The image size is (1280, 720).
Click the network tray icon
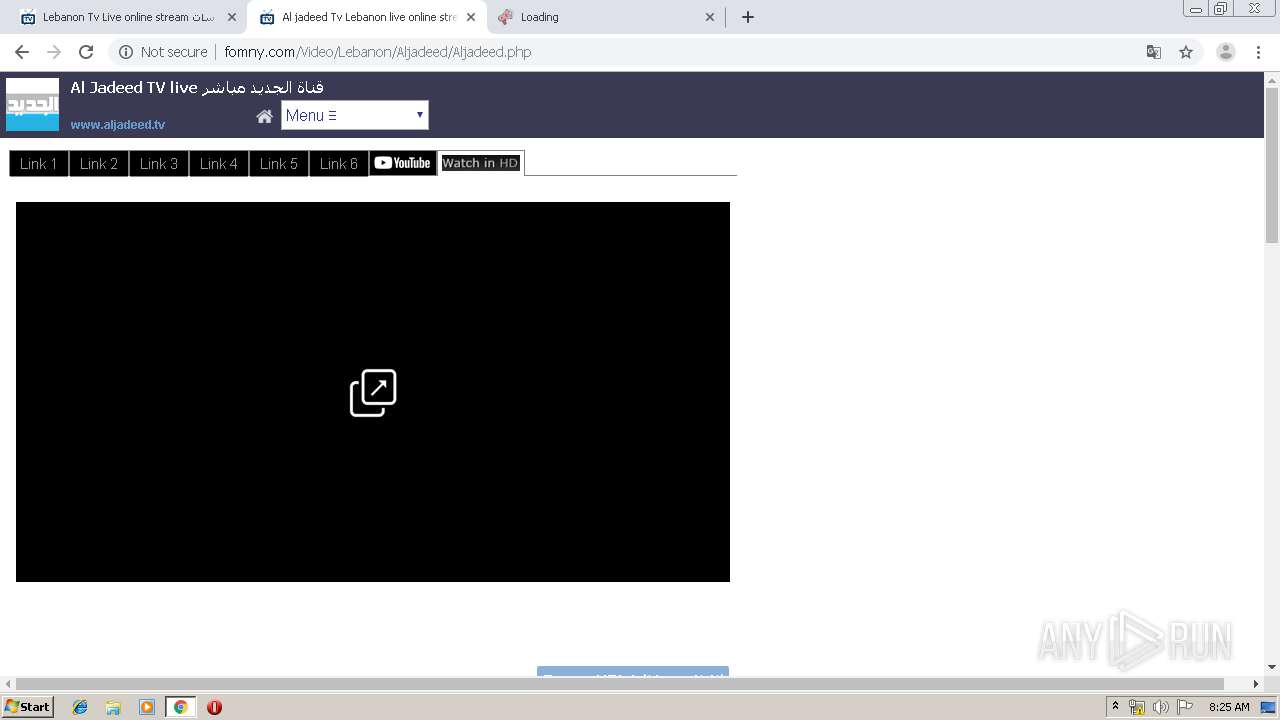click(1137, 707)
